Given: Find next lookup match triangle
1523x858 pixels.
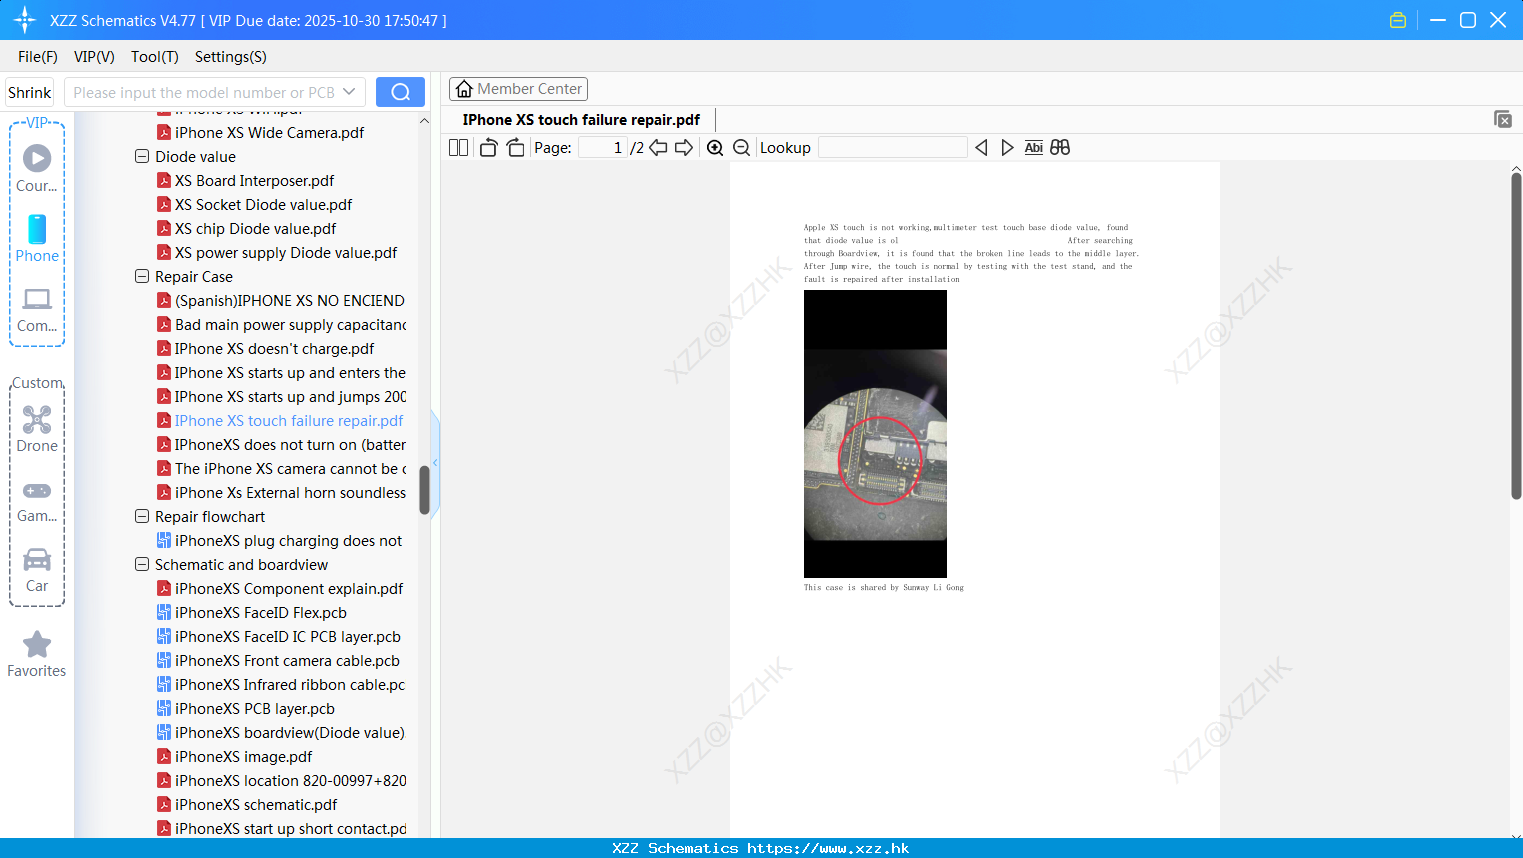Looking at the screenshot, I should click(1007, 147).
